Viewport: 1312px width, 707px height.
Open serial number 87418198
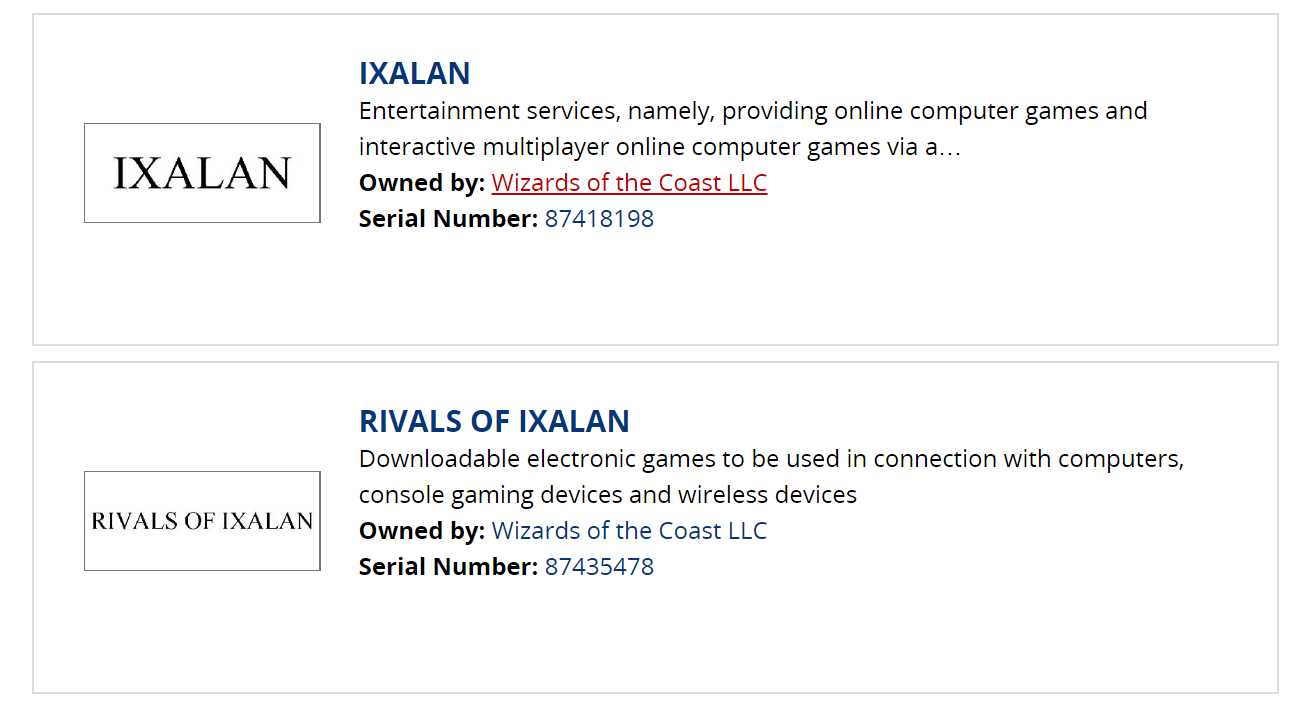599,219
